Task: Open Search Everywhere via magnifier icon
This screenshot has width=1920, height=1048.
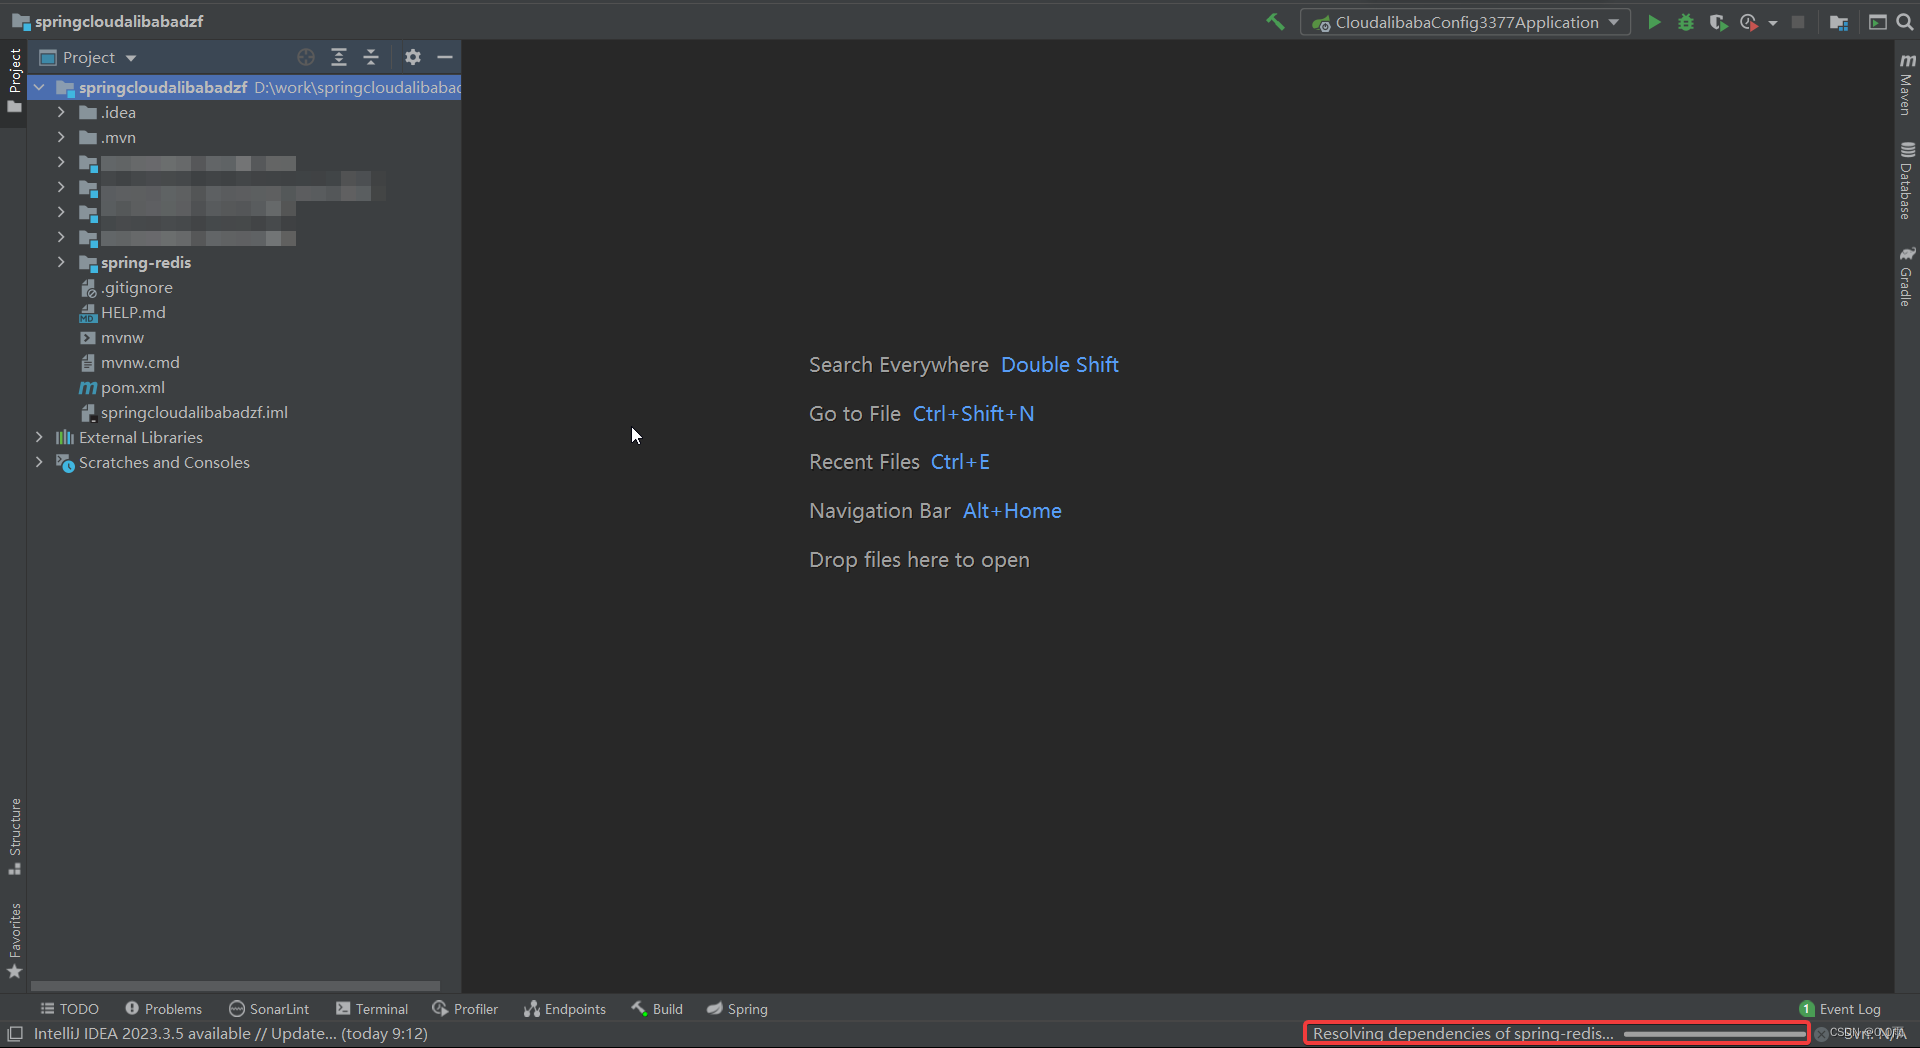Action: (1905, 21)
